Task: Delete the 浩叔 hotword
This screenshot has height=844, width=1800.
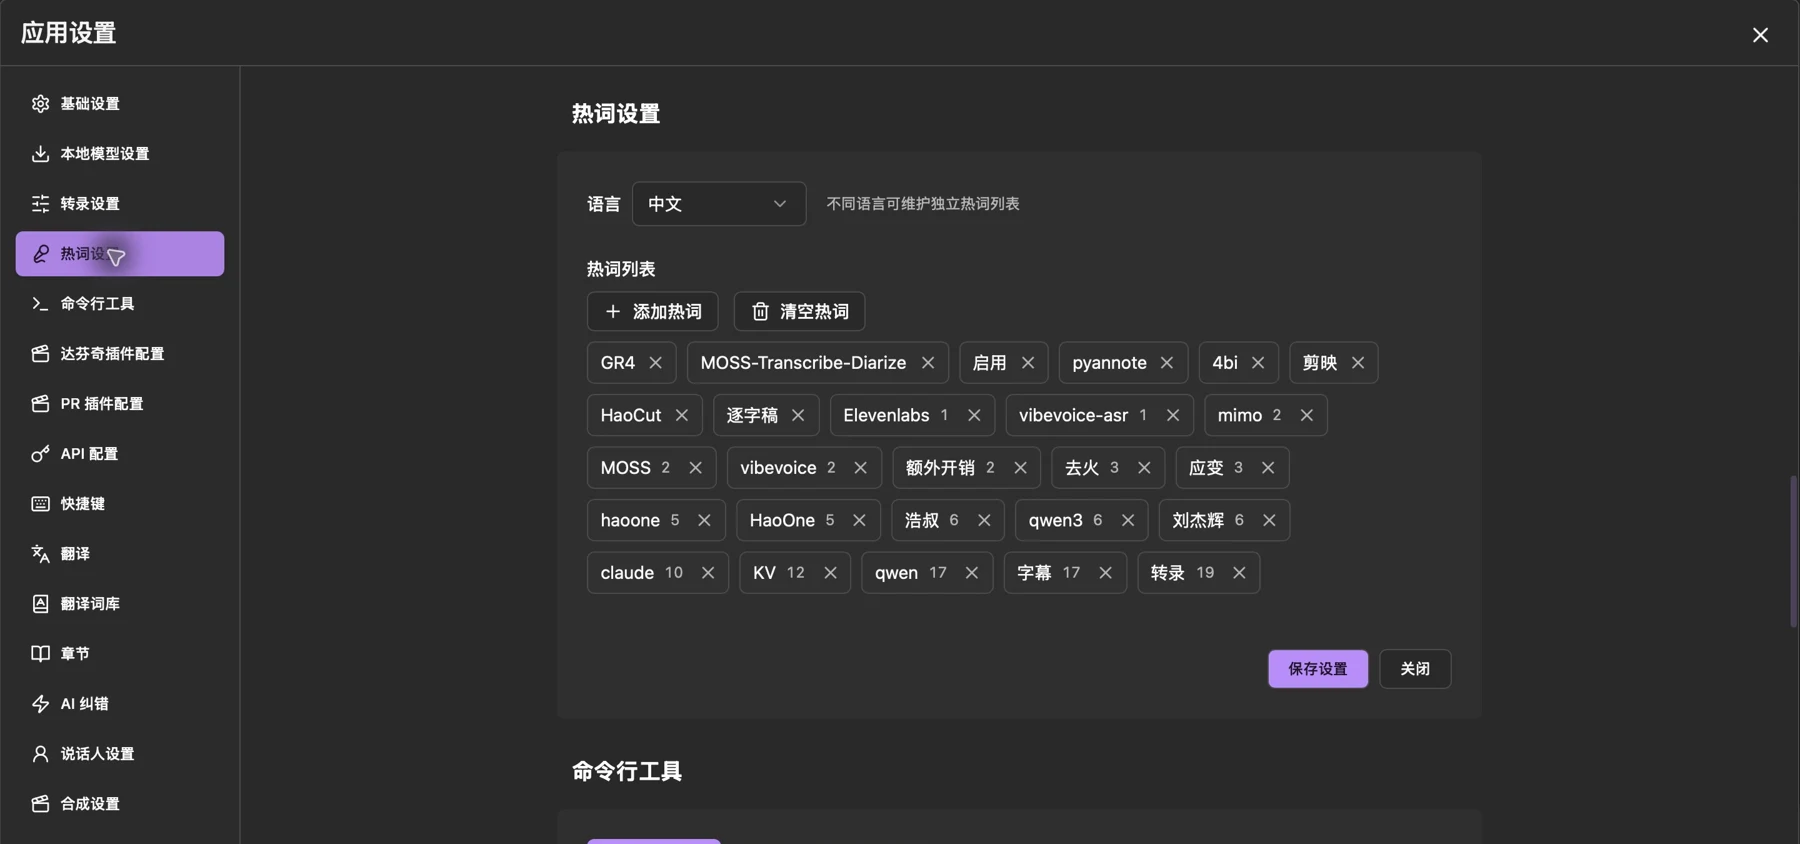Action: (984, 520)
